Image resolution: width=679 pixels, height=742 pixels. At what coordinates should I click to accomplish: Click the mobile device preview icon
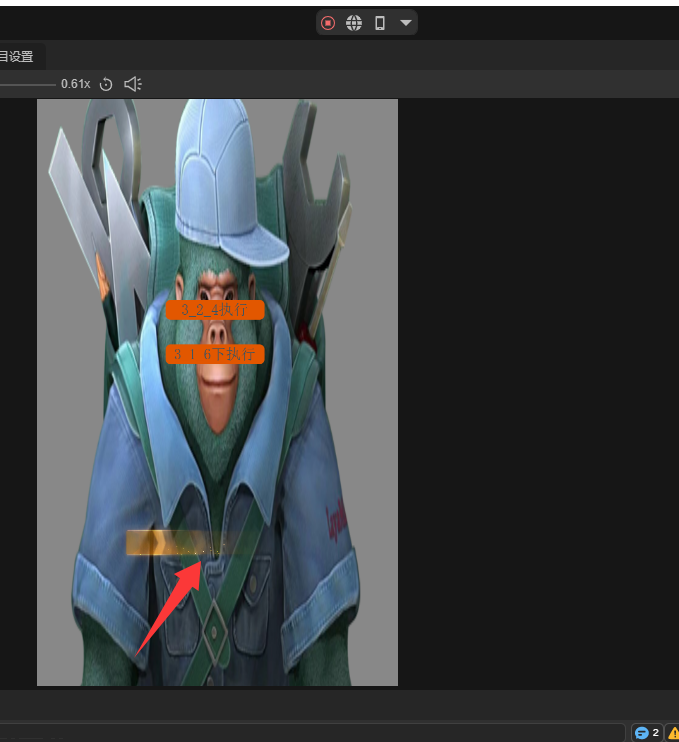tap(380, 23)
